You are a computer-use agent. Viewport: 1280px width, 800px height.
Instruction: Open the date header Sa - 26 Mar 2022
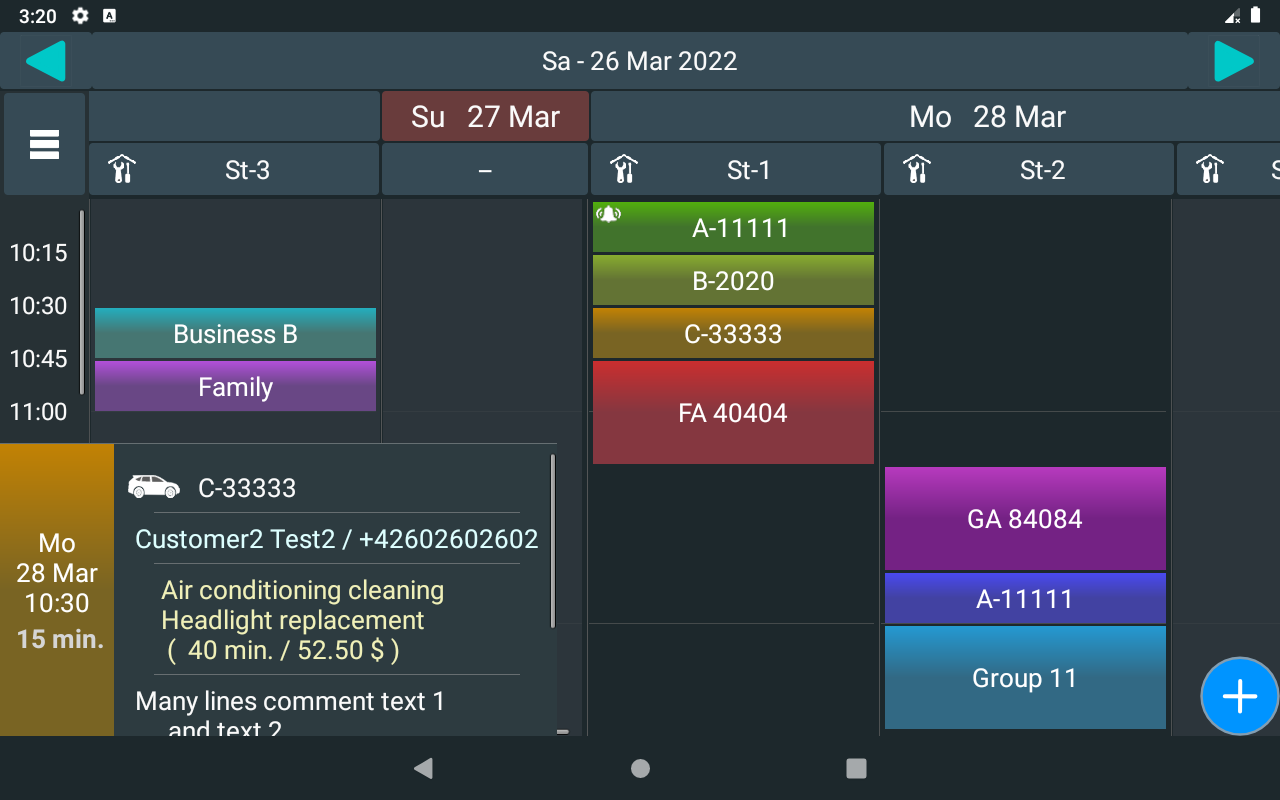click(640, 61)
